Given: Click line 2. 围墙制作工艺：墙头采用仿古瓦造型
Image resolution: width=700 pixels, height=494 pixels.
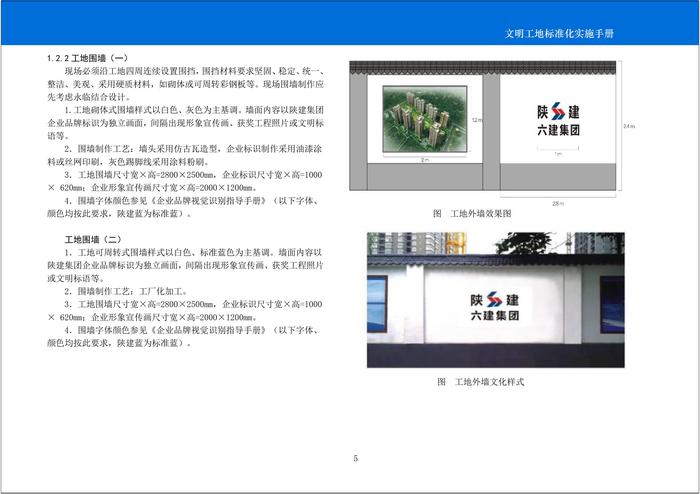Looking at the screenshot, I should 186,155.
